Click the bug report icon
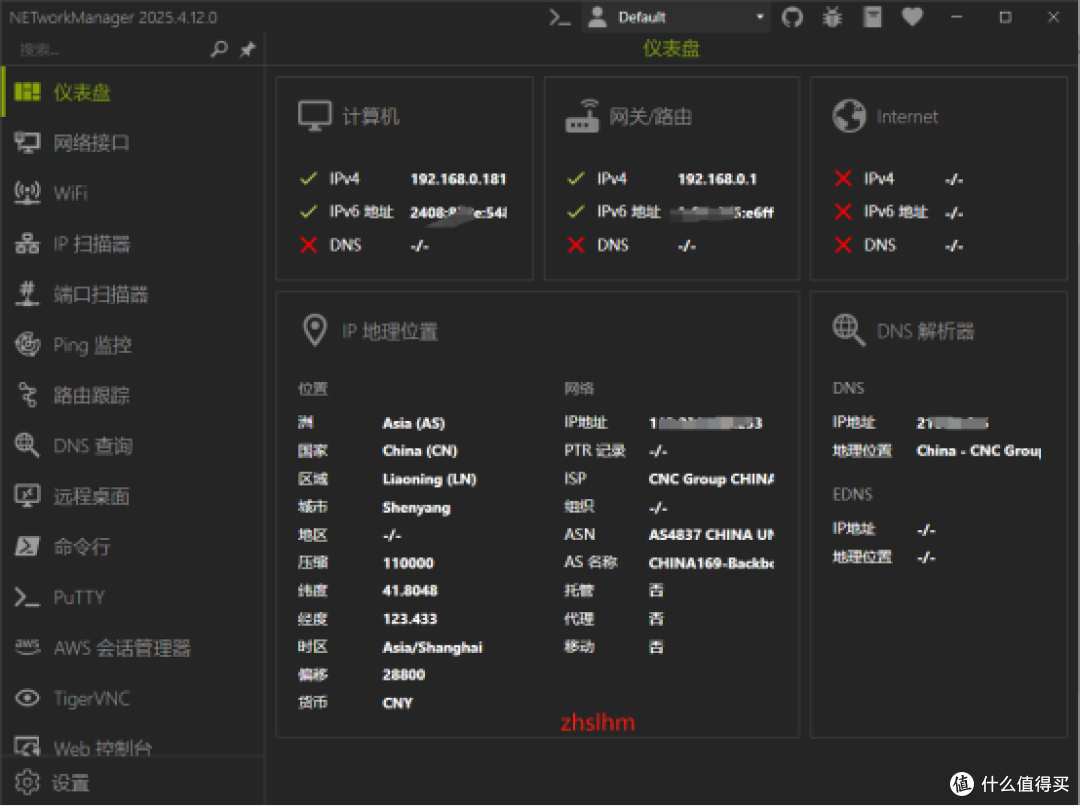The height and width of the screenshot is (807, 1080). tap(832, 17)
